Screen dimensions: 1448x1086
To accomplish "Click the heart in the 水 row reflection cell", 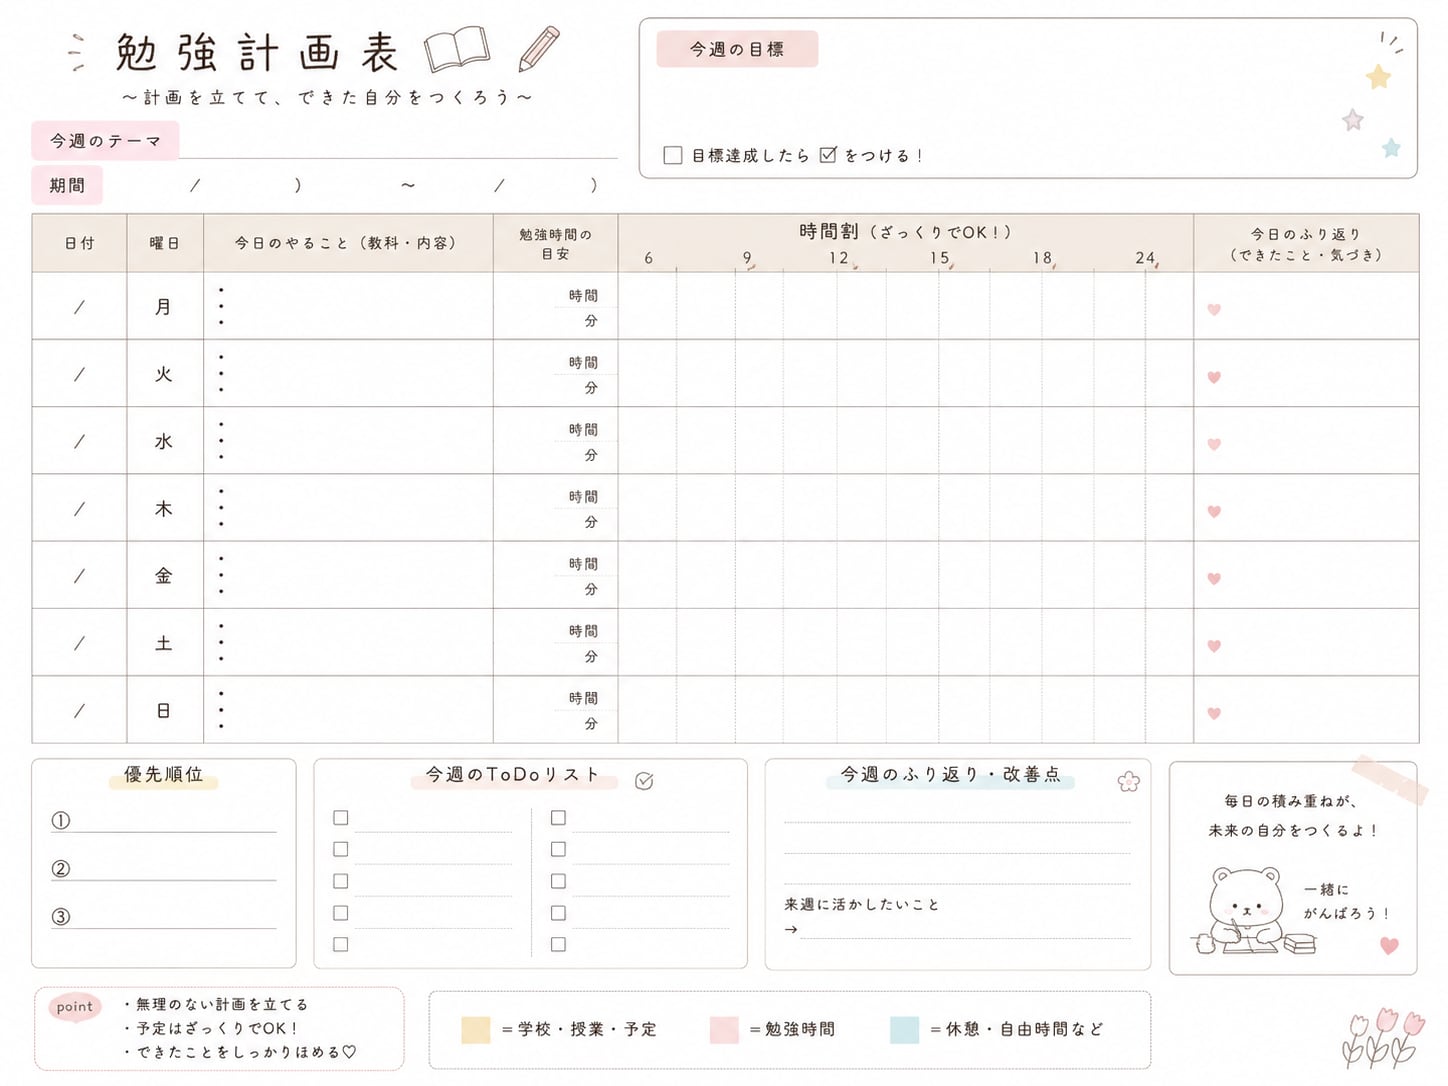I will (1214, 444).
